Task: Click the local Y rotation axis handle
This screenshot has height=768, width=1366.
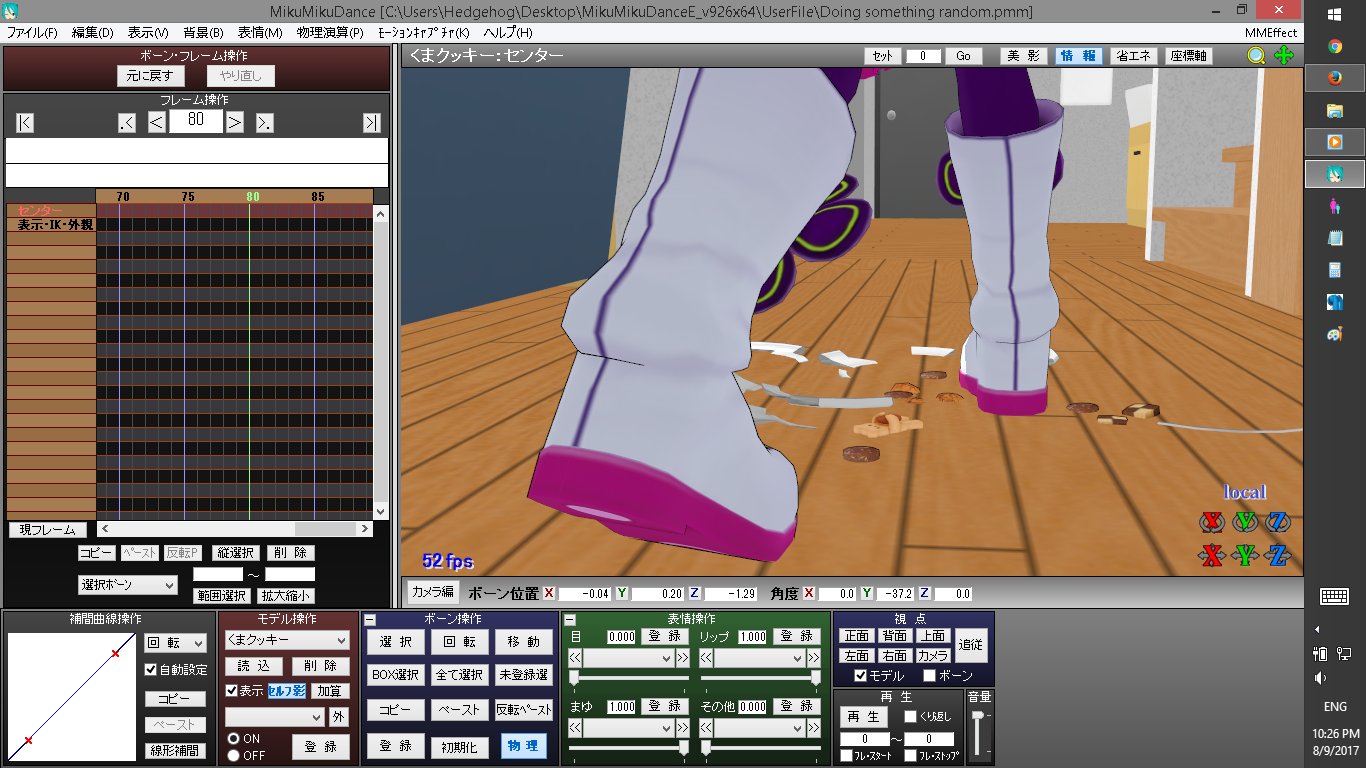Action: coord(1245,521)
